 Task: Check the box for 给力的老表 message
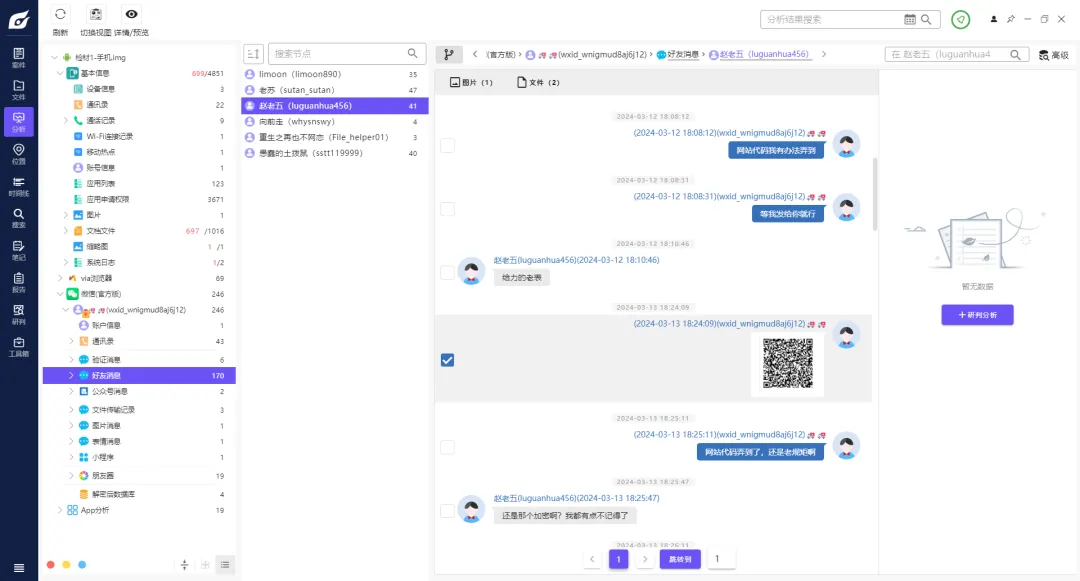(447, 272)
